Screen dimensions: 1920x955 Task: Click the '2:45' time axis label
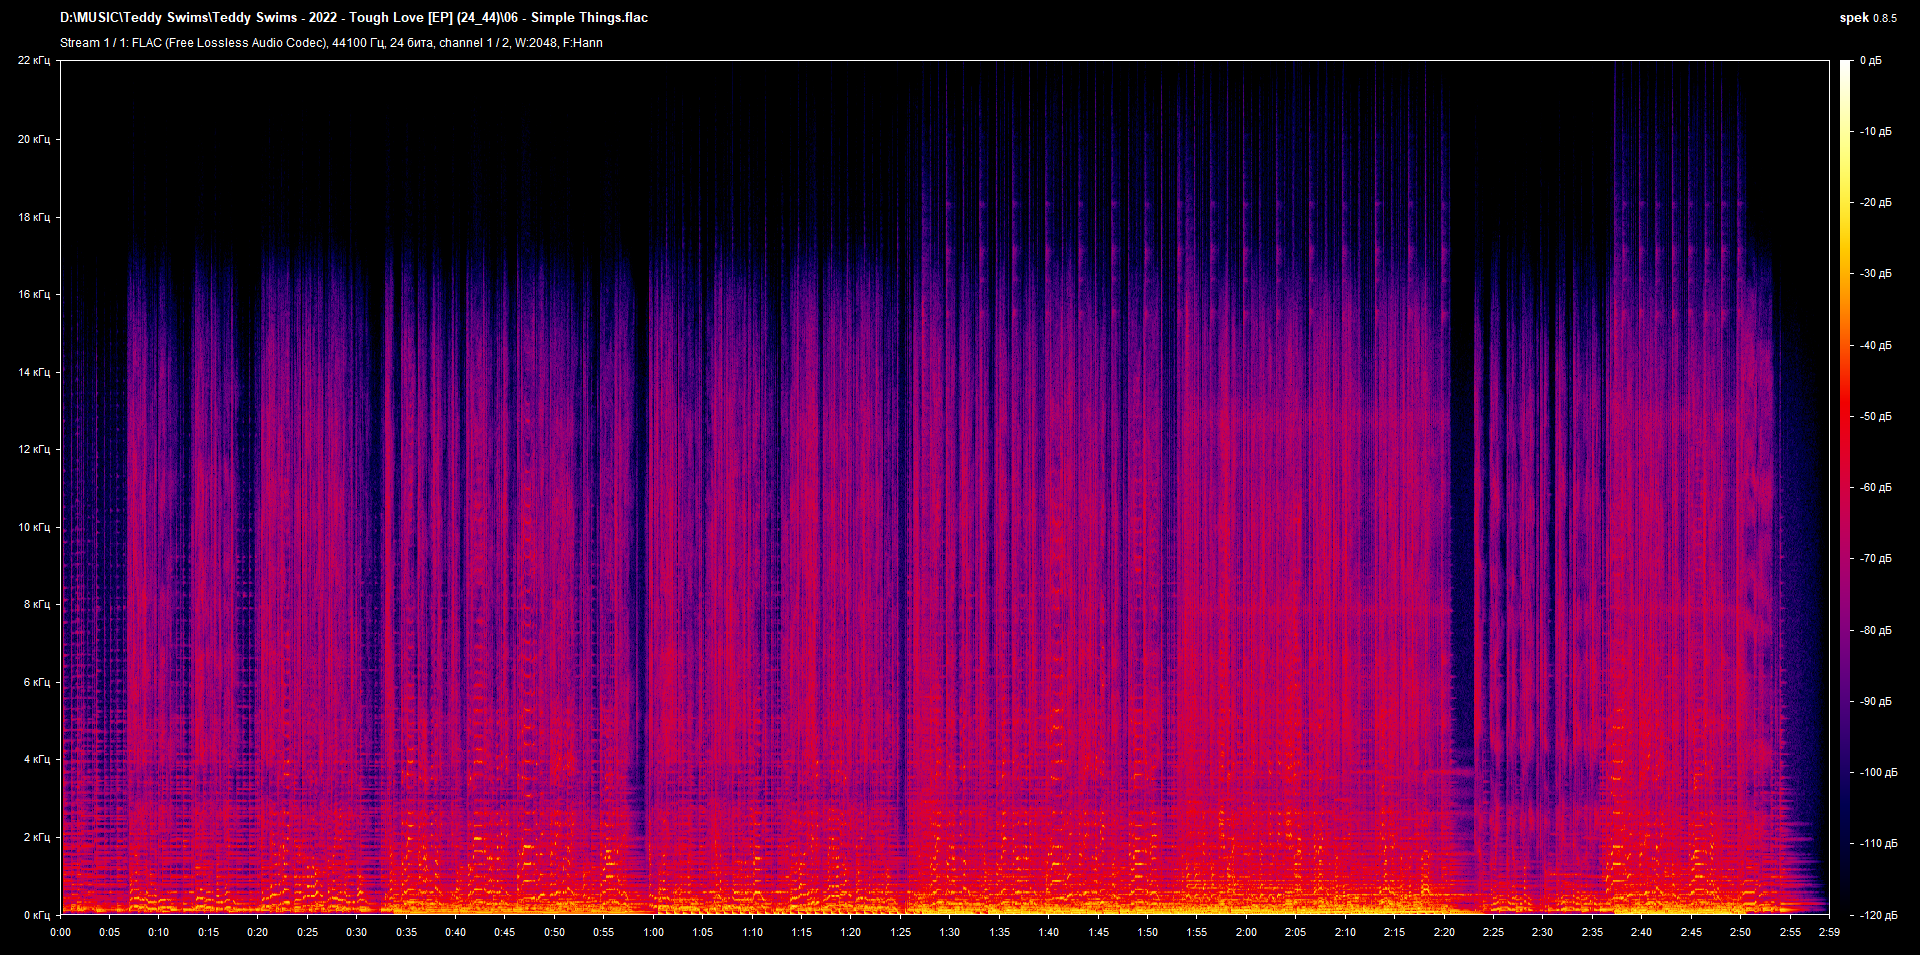[1690, 932]
